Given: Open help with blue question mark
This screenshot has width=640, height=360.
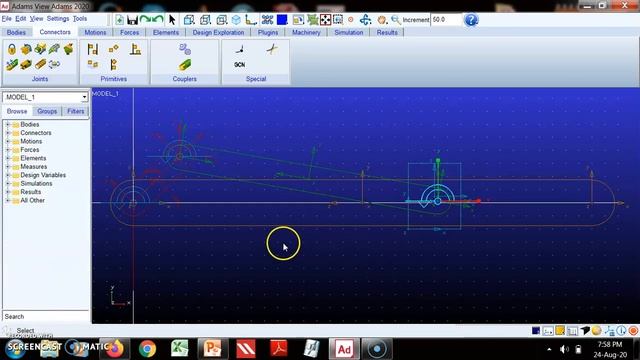Looking at the screenshot, I should tap(471, 20).
